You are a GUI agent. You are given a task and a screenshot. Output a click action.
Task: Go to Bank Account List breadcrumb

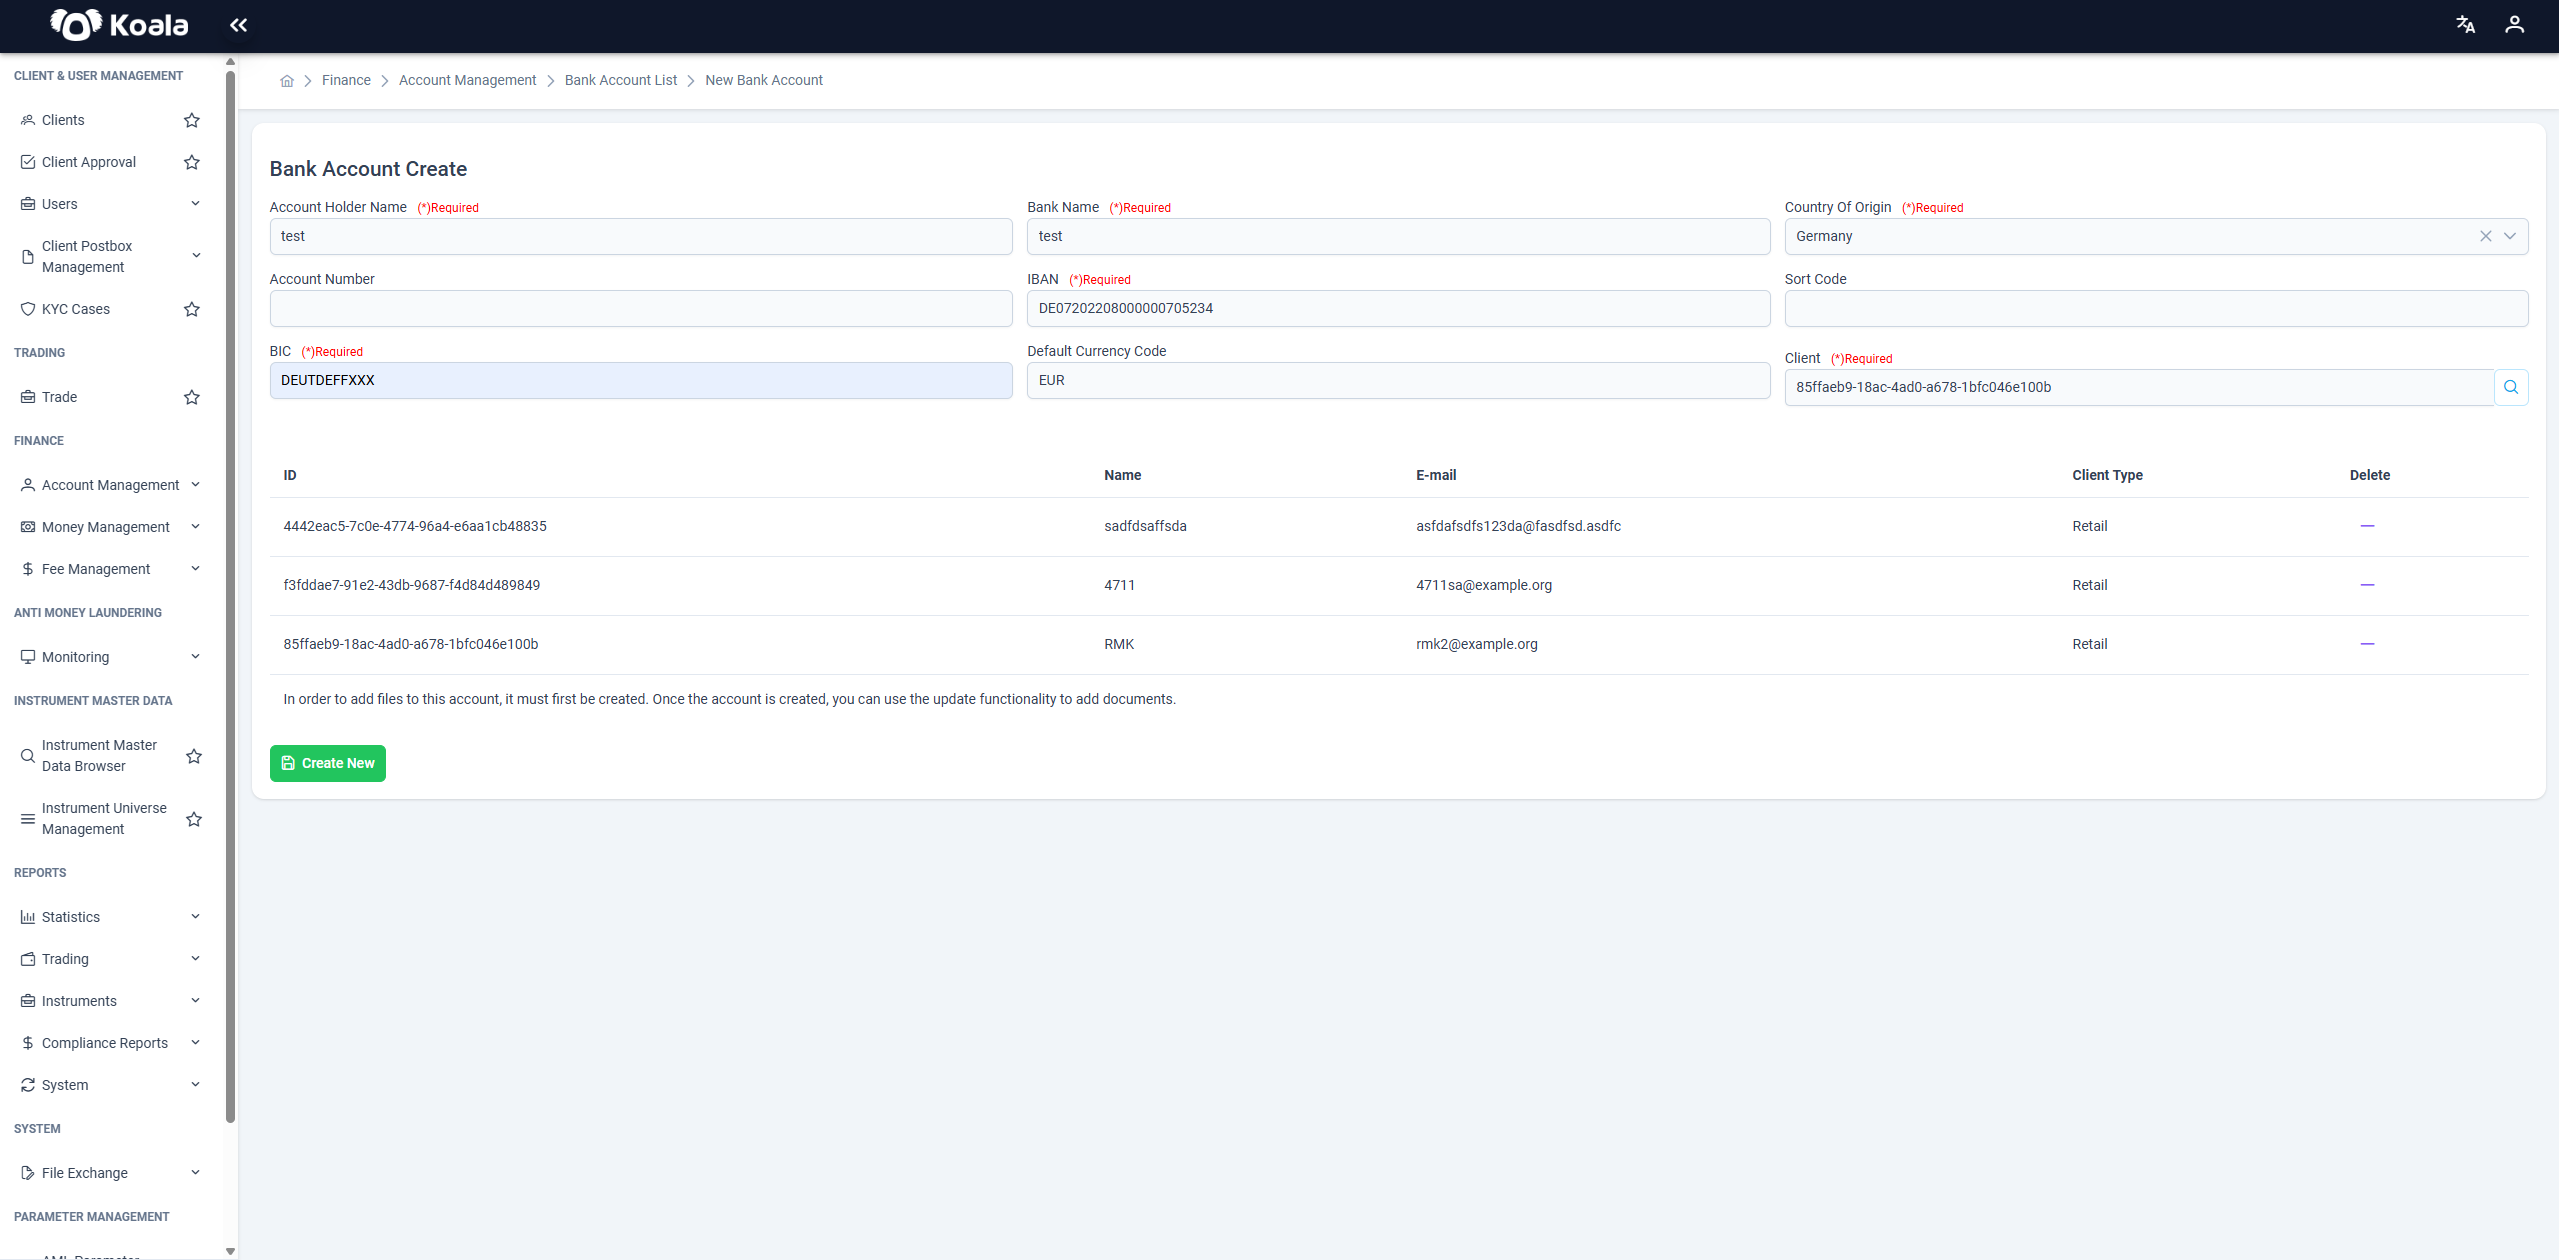pos(620,80)
